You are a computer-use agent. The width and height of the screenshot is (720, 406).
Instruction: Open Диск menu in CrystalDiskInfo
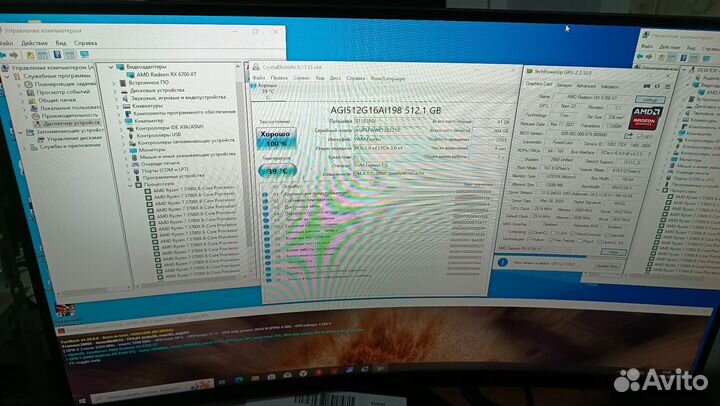click(x=335, y=78)
